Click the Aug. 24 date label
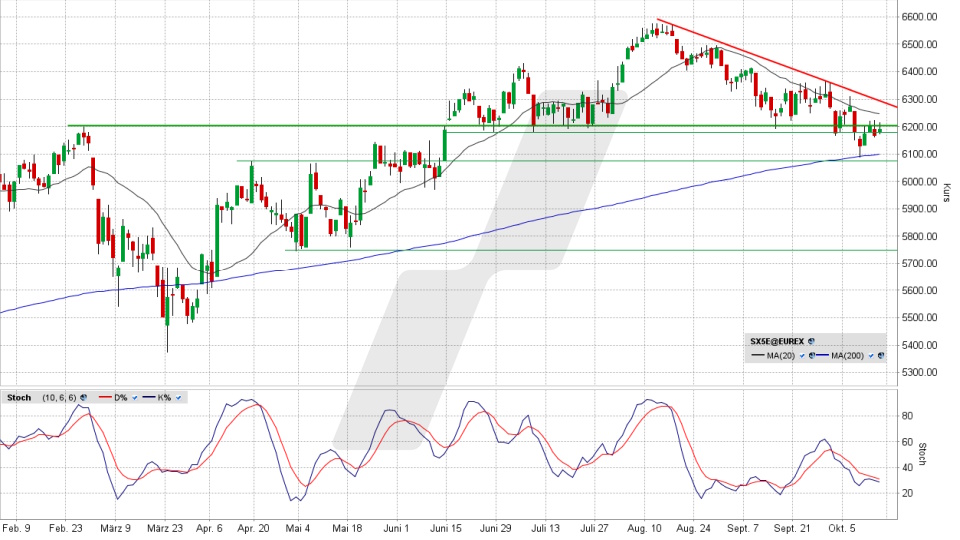The width and height of the screenshot is (960, 540). (694, 528)
